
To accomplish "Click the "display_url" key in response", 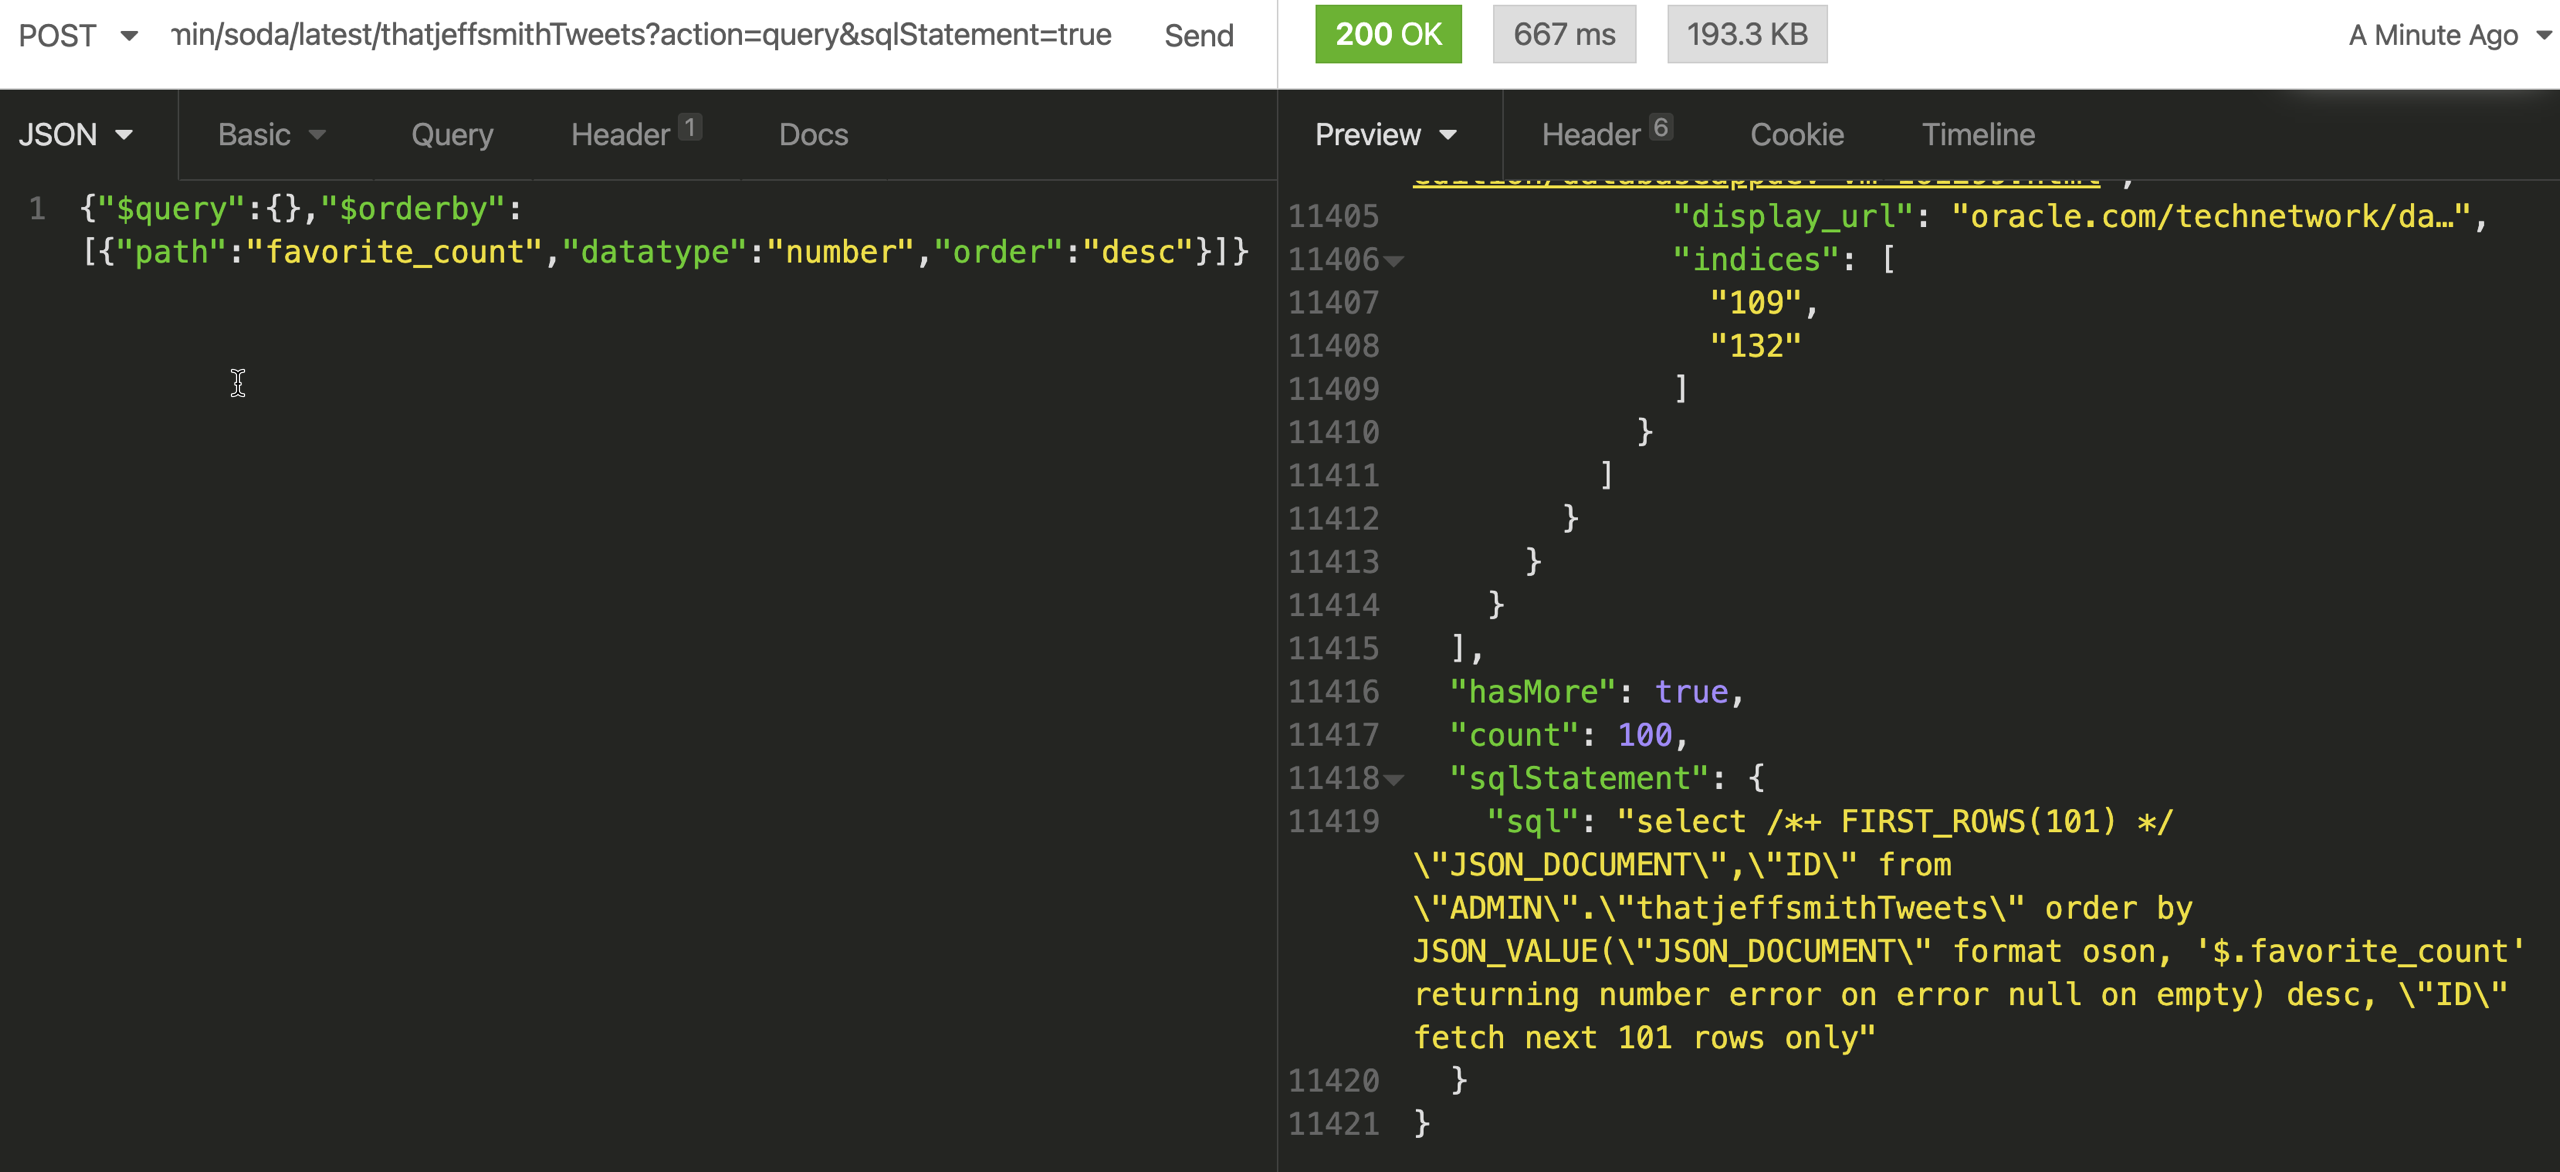I will point(1793,216).
